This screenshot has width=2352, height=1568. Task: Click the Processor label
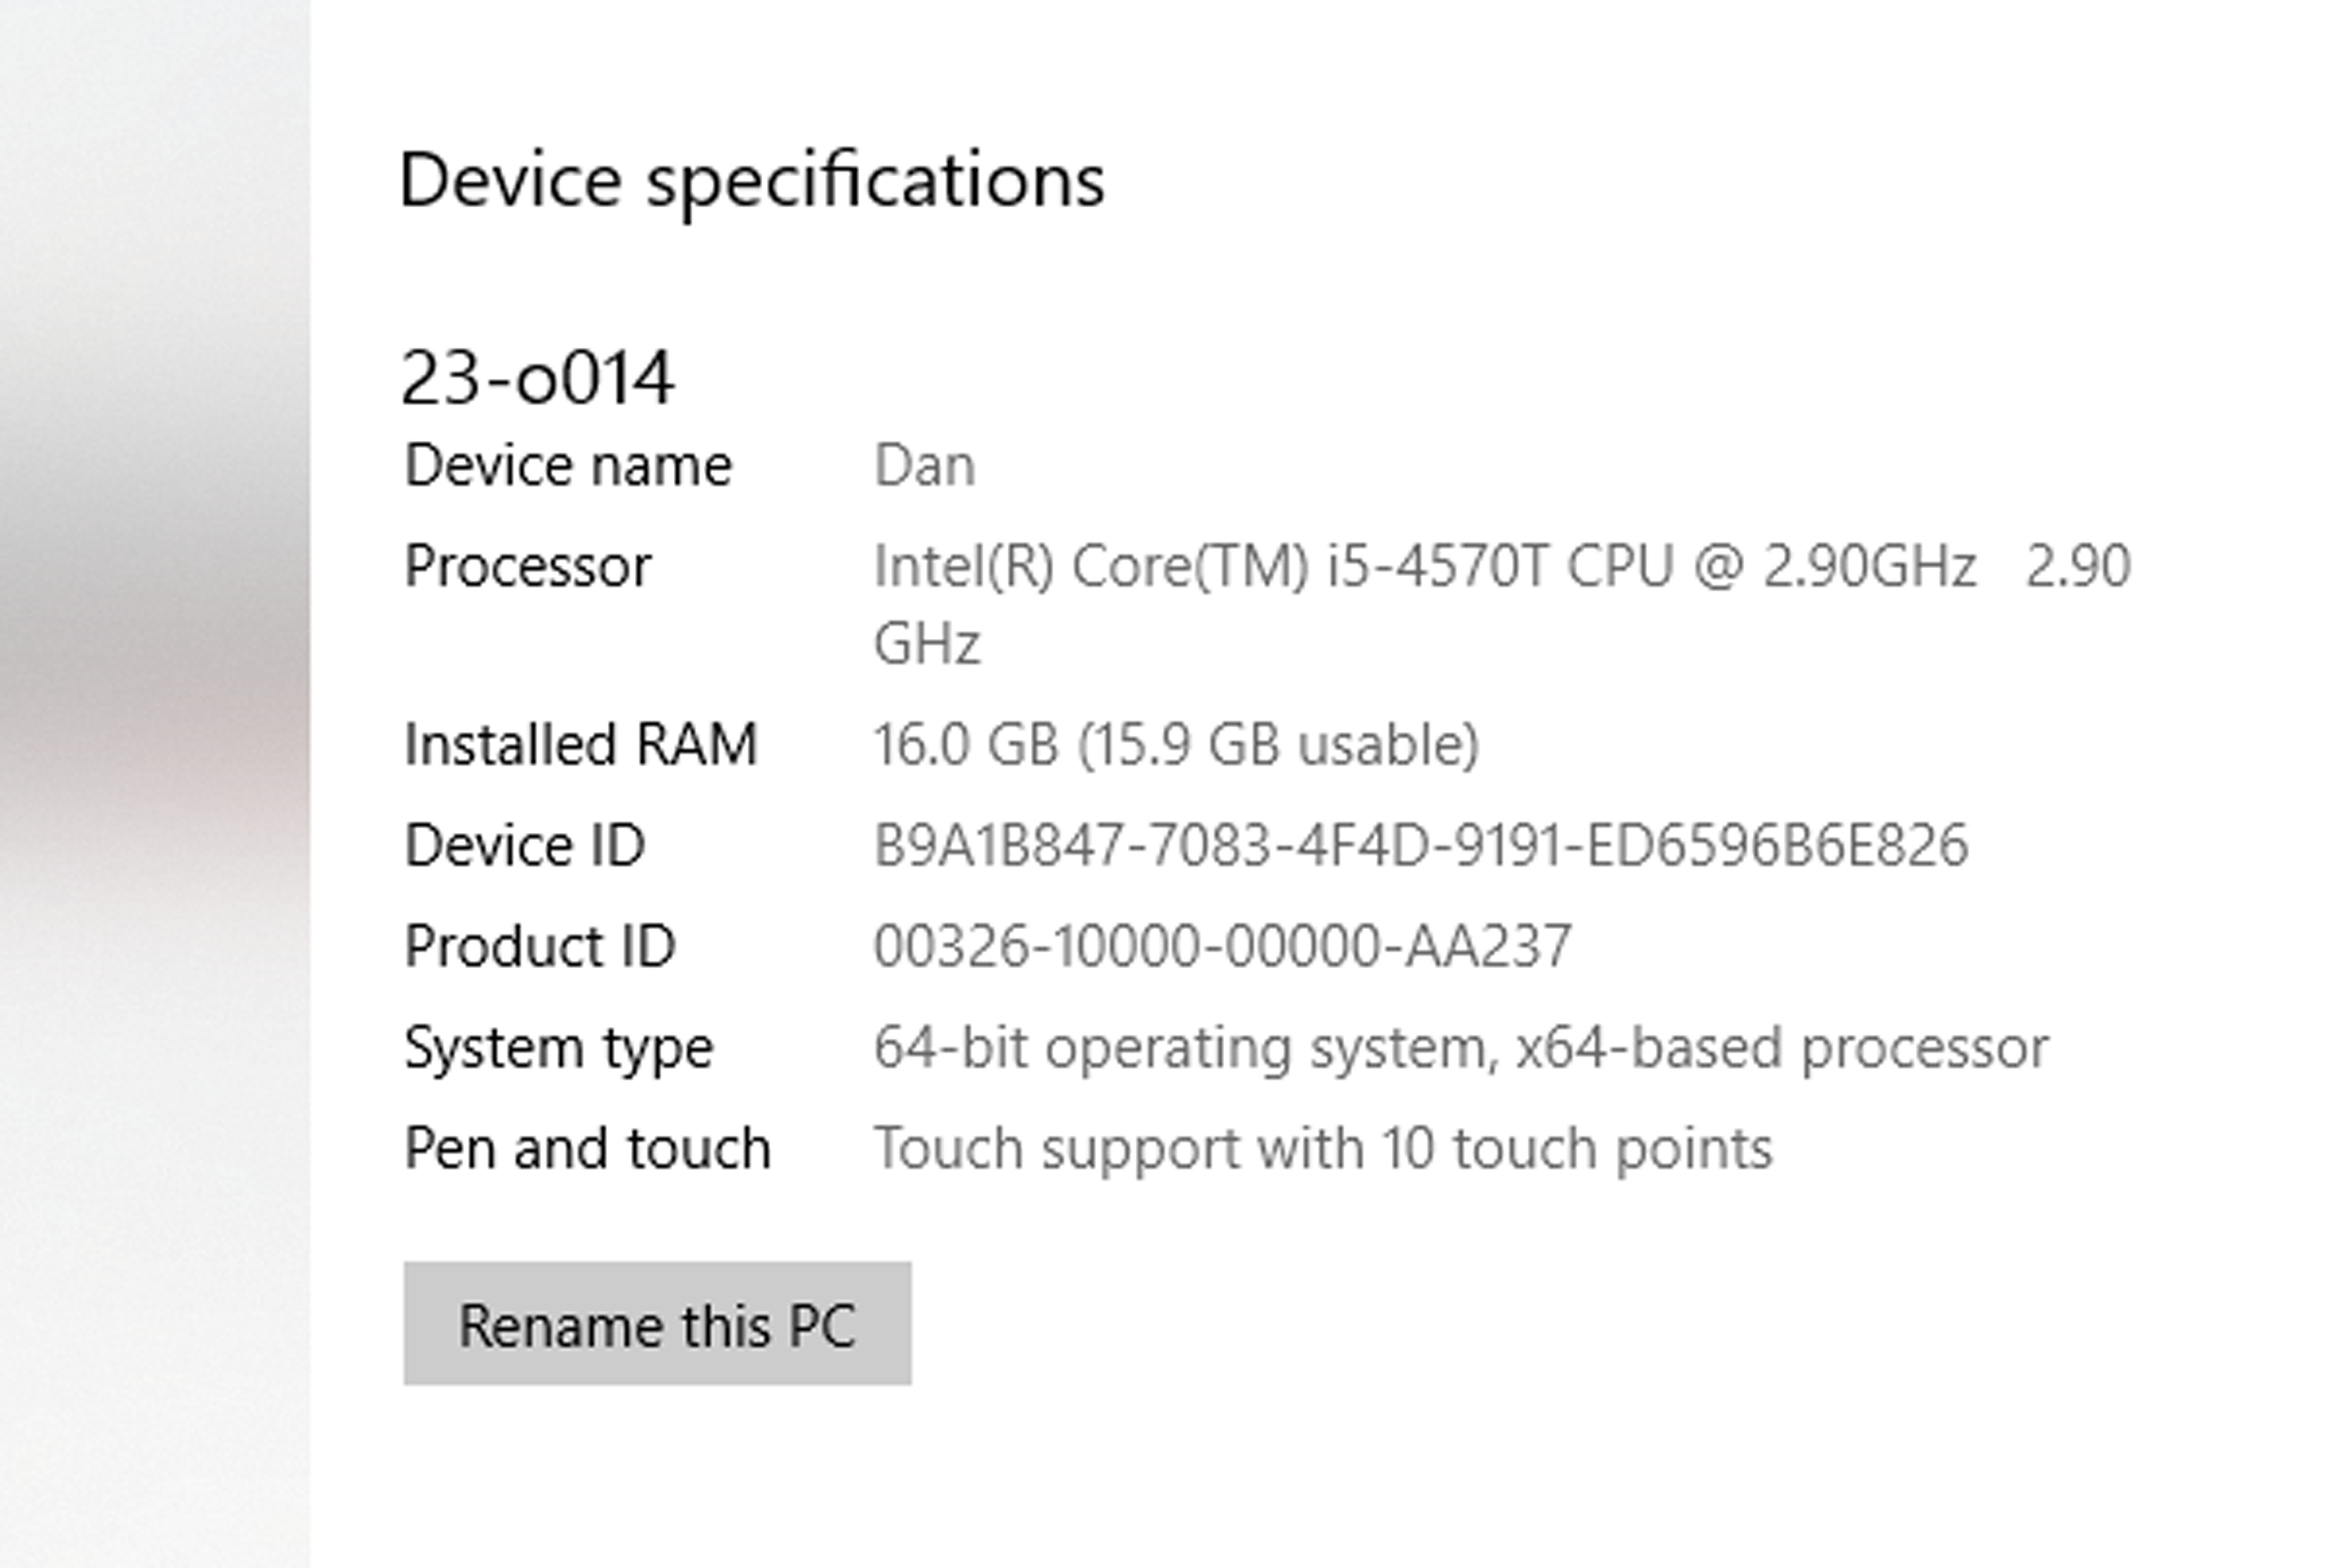click(527, 566)
